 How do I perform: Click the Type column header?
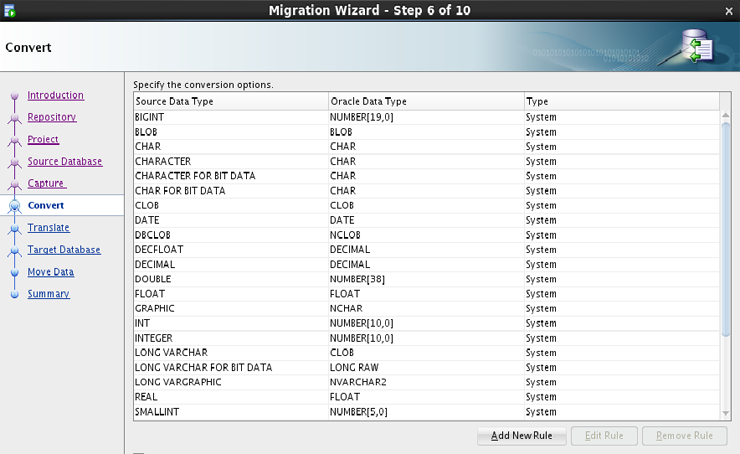click(622, 101)
